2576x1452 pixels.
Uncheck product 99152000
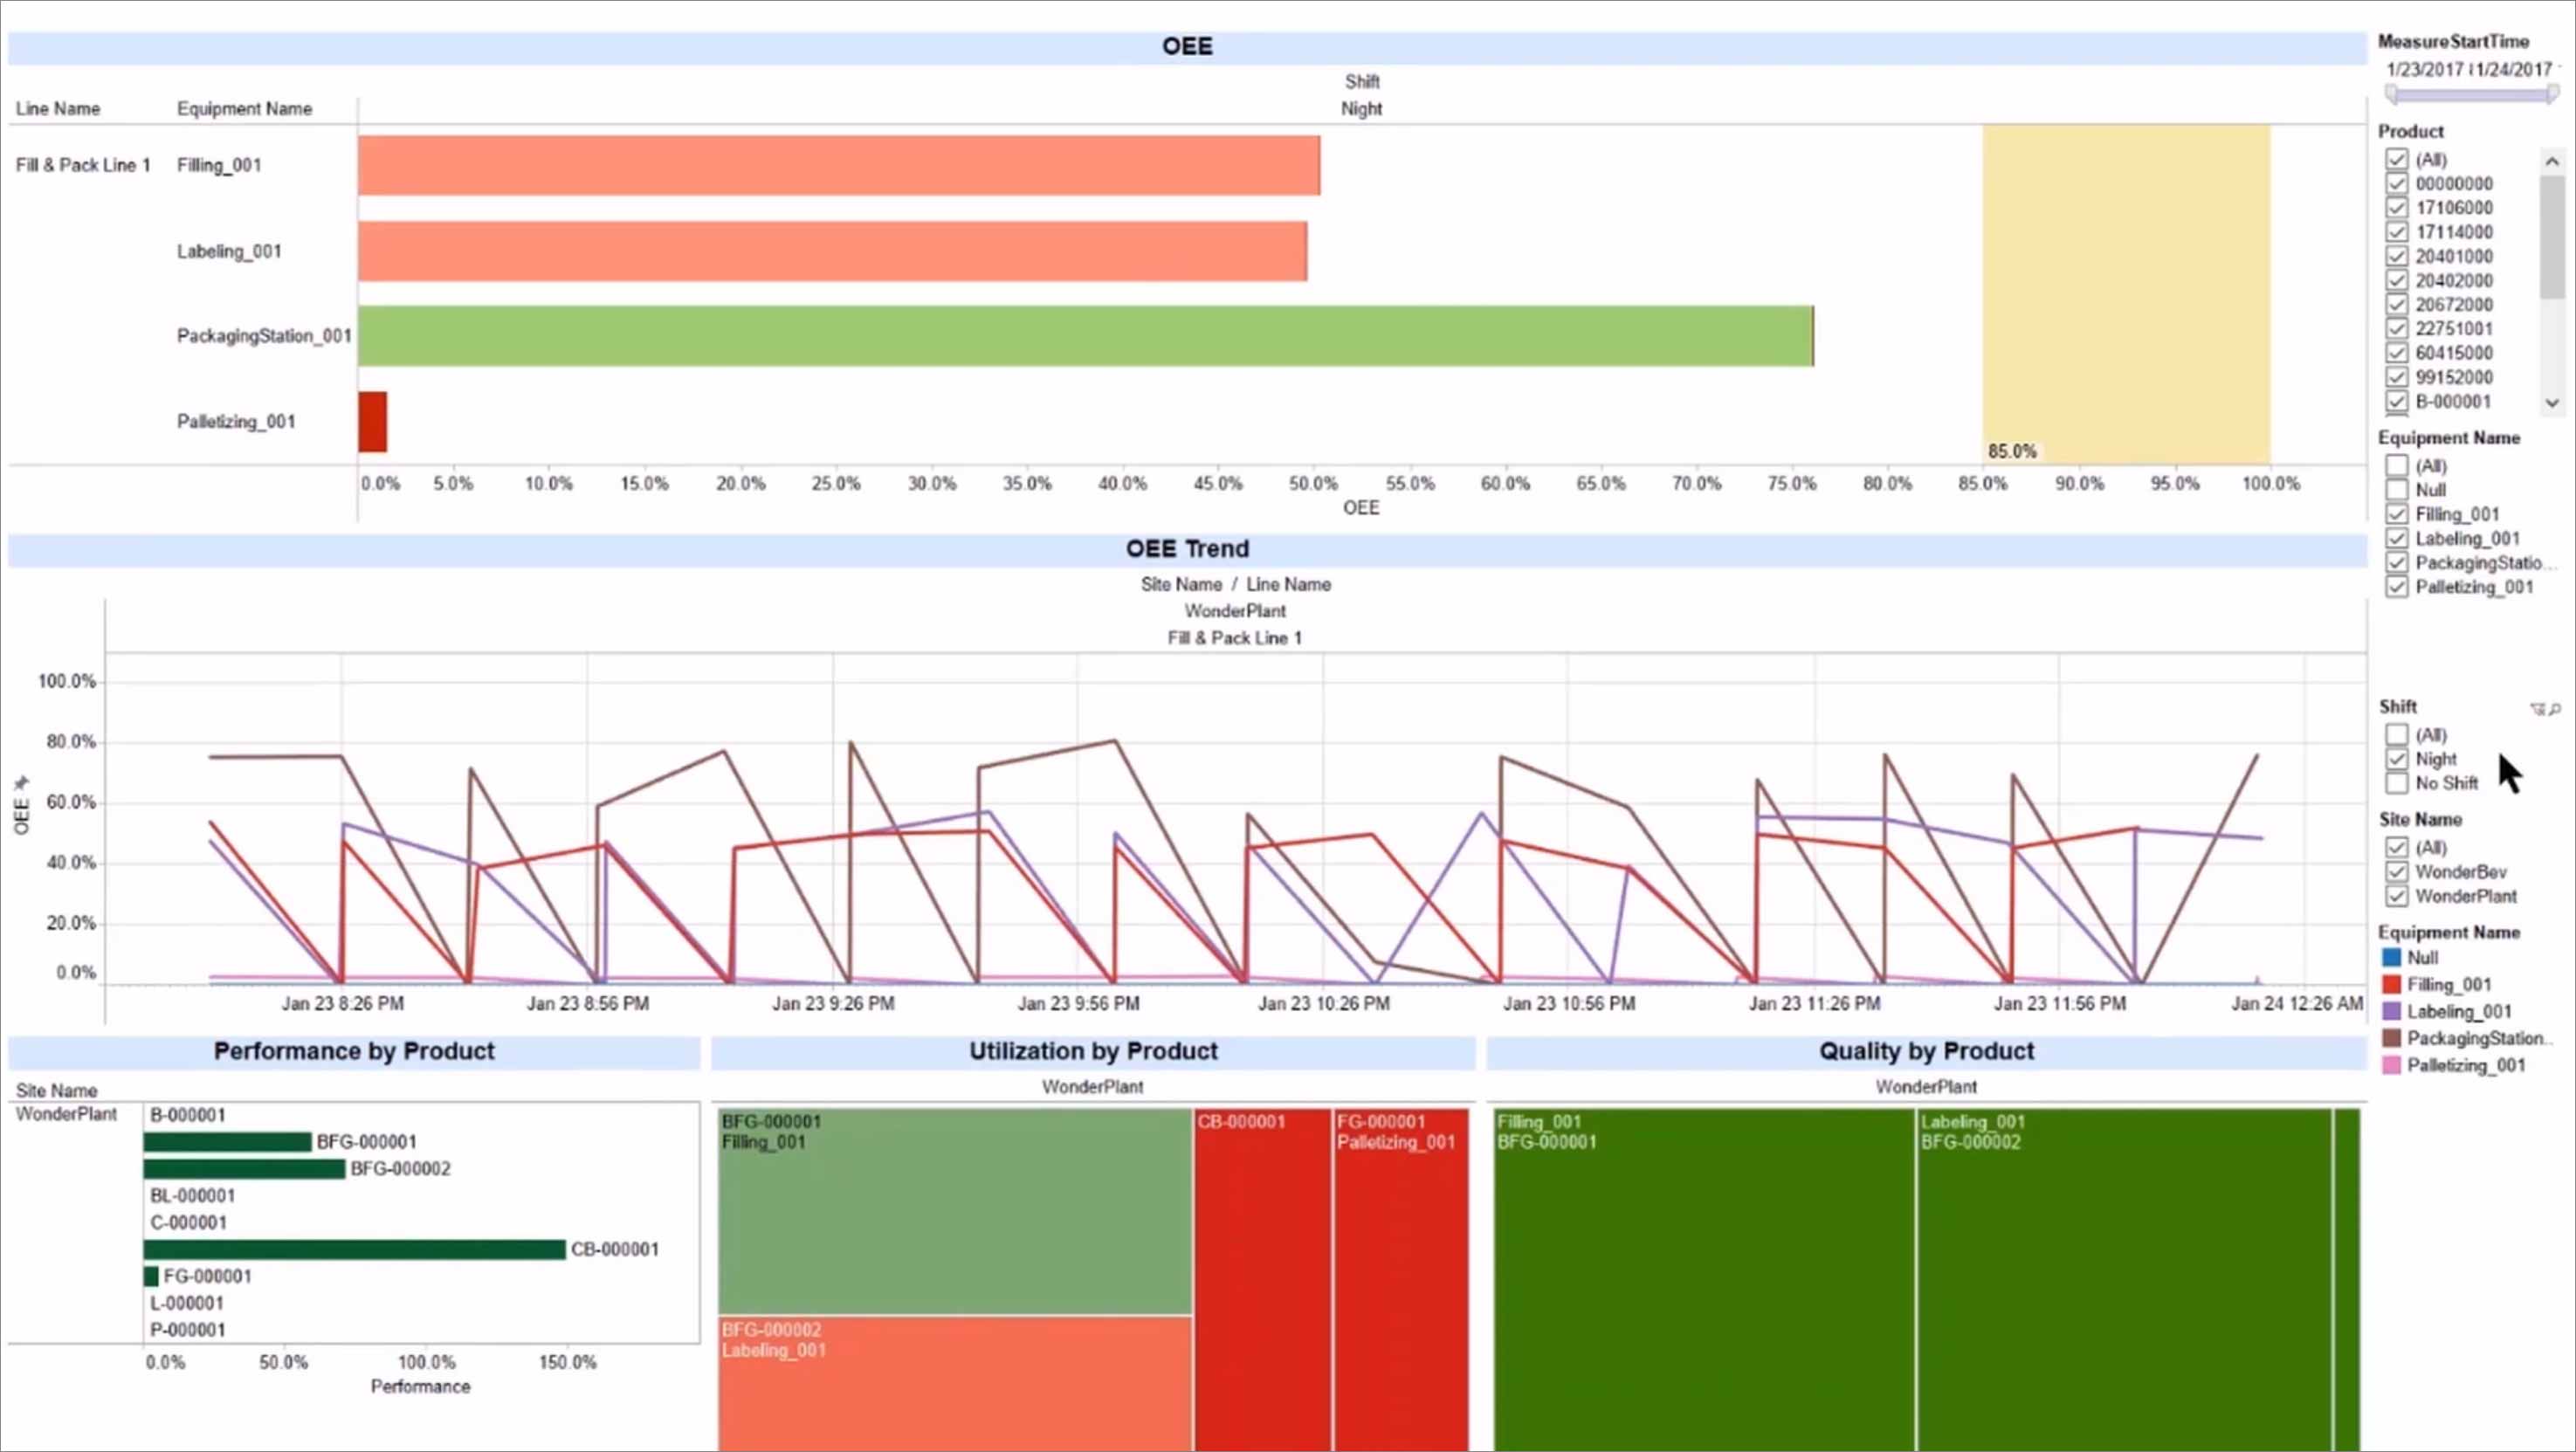coord(2396,377)
